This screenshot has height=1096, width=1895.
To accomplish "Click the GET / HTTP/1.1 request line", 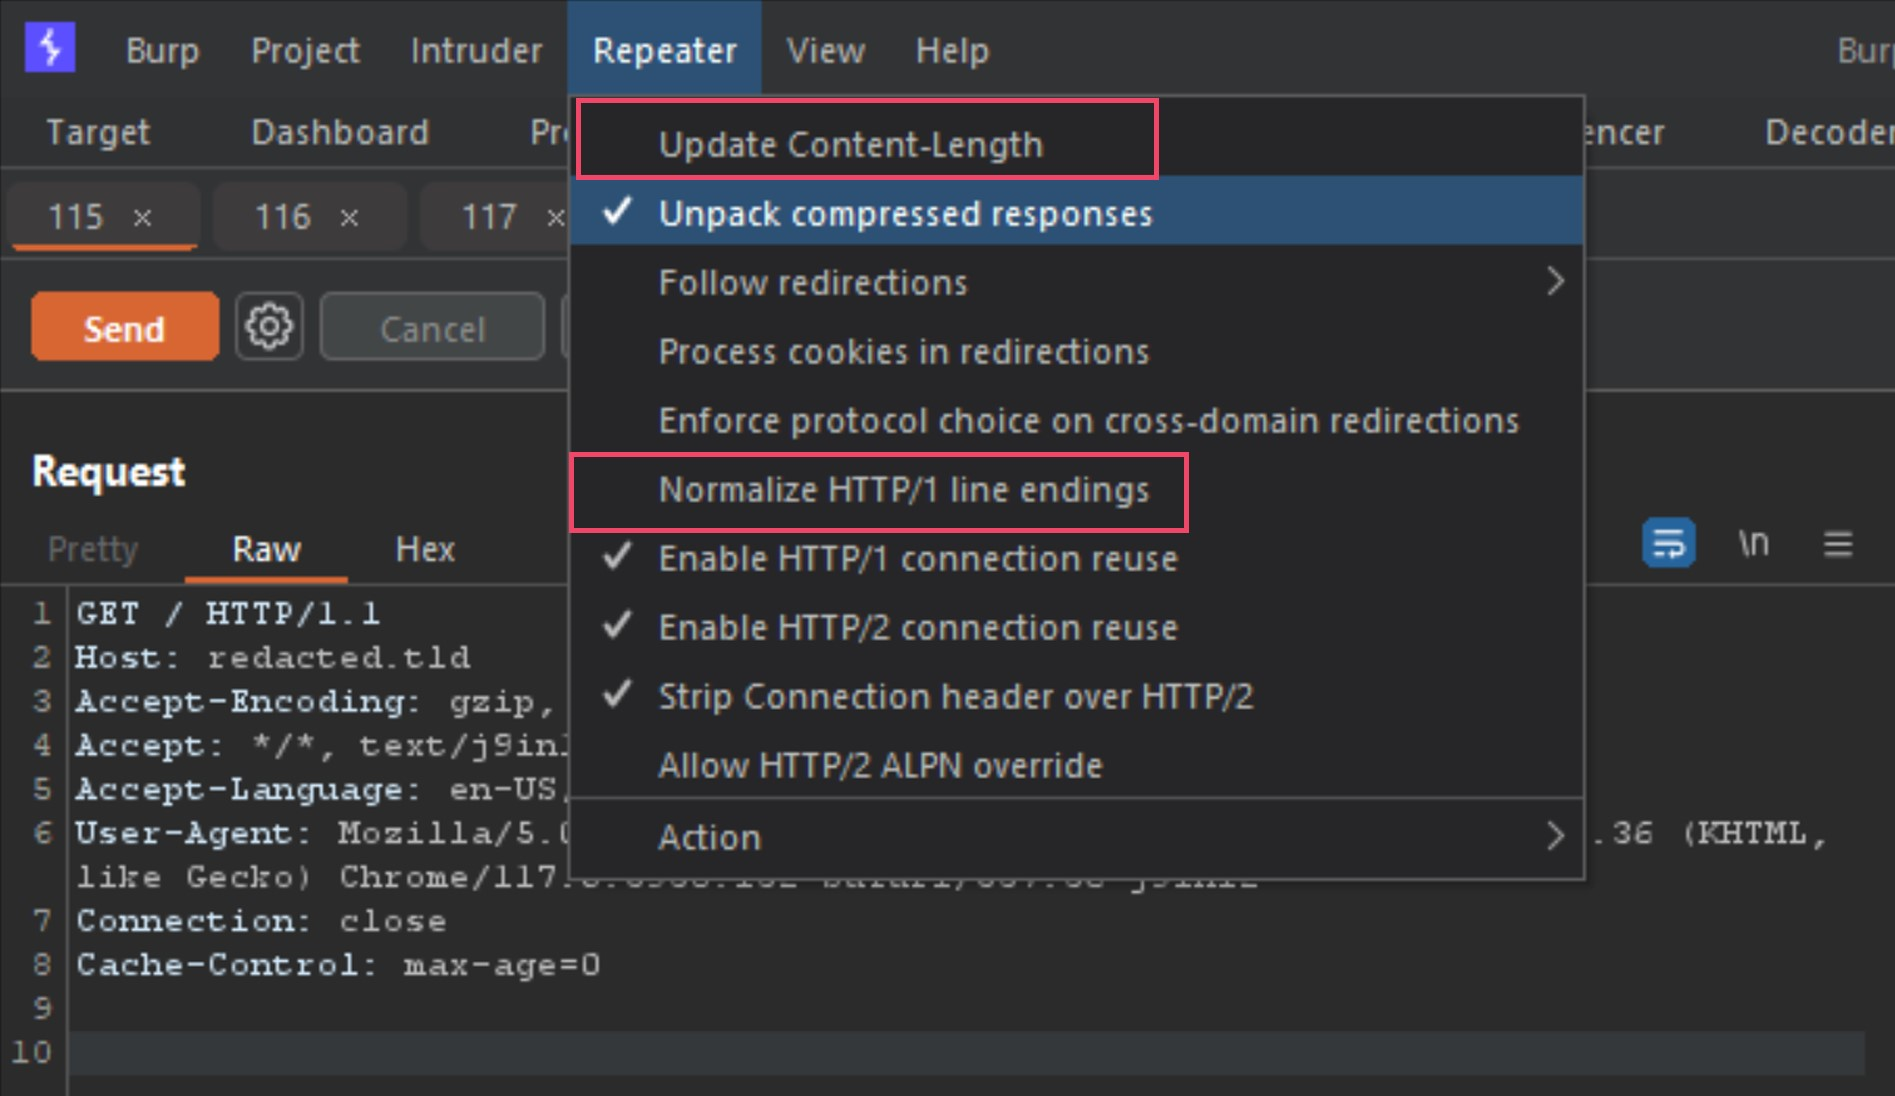I will (228, 613).
